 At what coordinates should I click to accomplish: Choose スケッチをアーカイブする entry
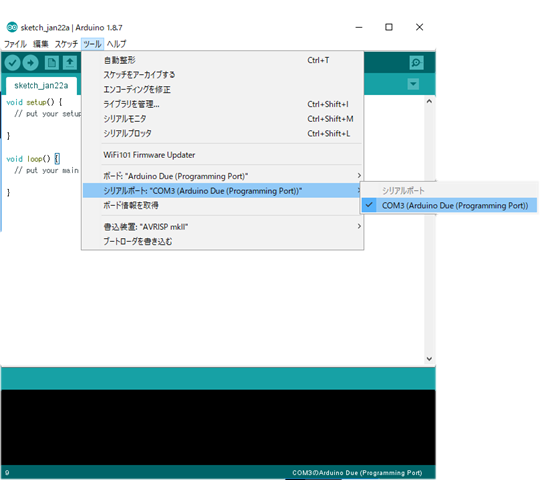[223, 75]
